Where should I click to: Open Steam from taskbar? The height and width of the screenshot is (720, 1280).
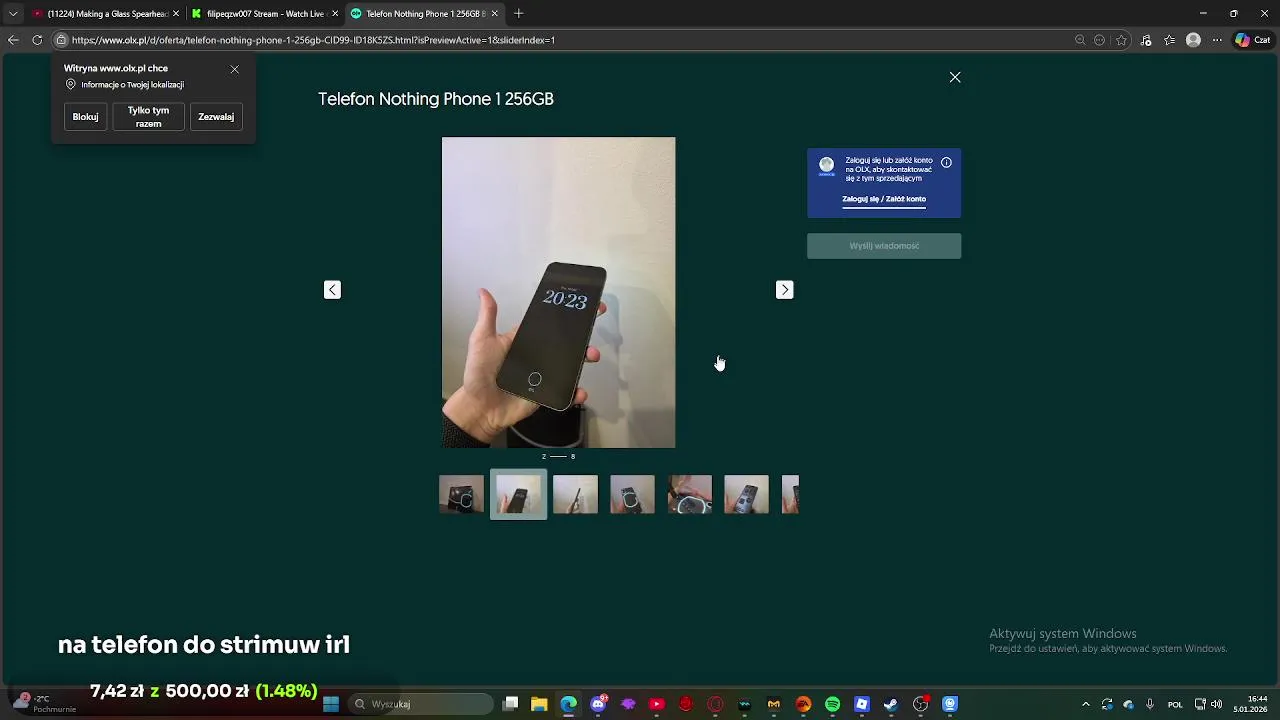(891, 704)
